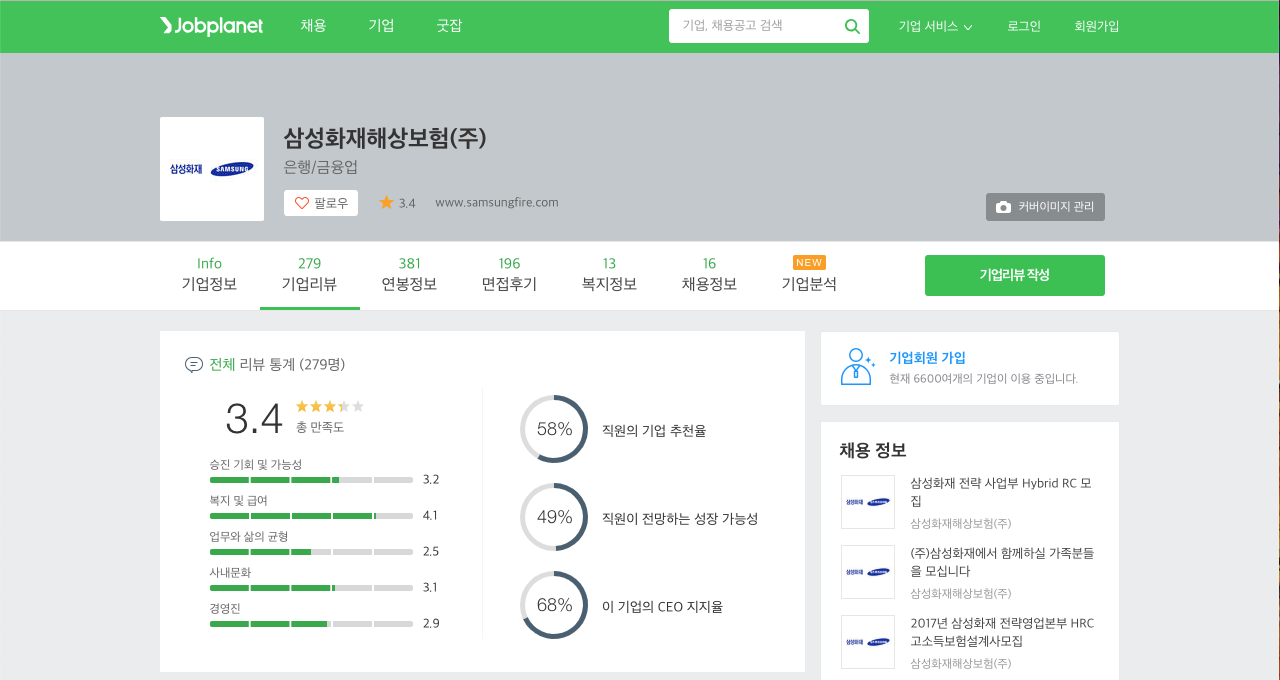The height and width of the screenshot is (680, 1280).
Task: Open the 굿잡 menu in the top bar
Action: click(449, 26)
